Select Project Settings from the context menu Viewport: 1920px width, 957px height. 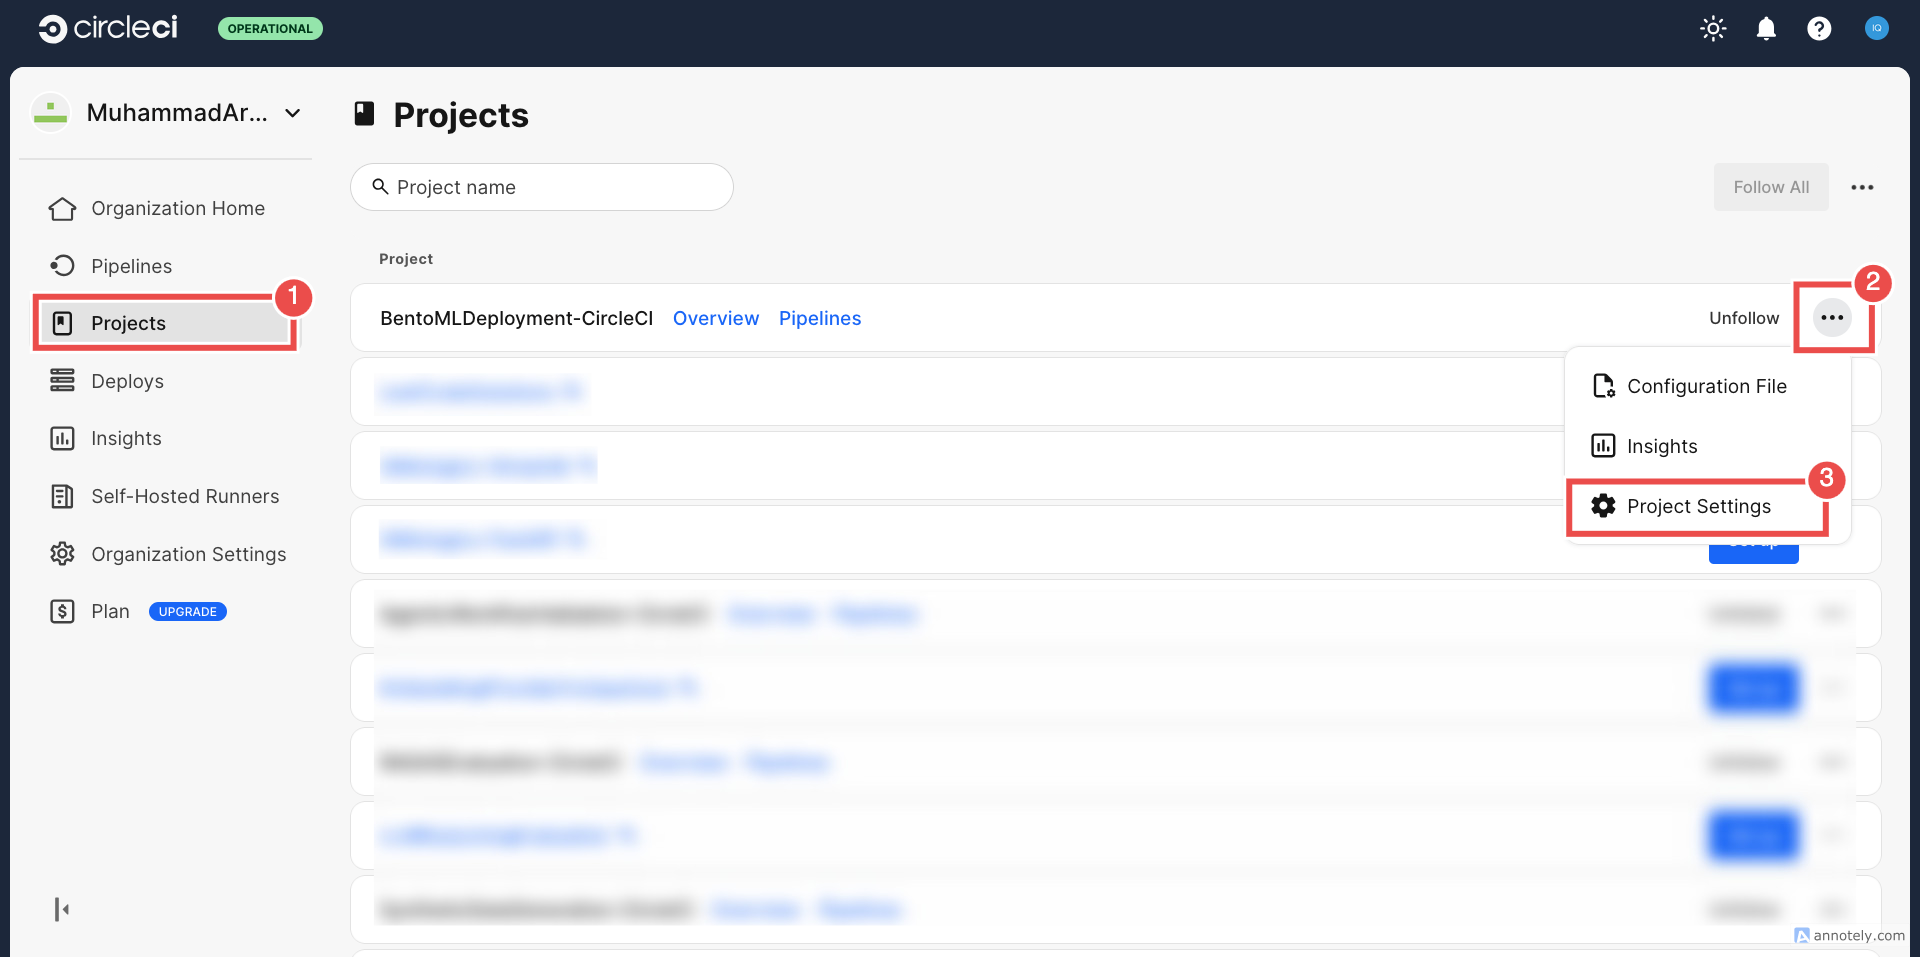[x=1702, y=506]
